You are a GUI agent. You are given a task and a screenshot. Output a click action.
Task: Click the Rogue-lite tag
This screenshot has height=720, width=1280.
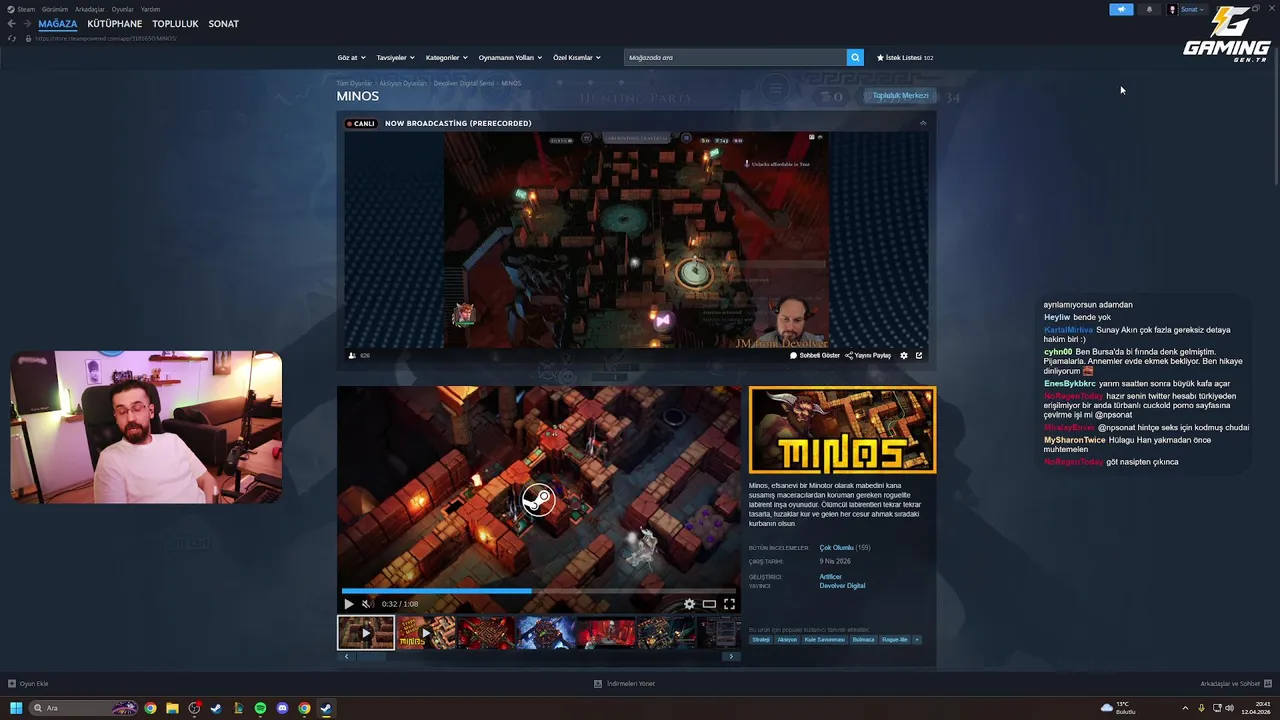[x=895, y=640]
